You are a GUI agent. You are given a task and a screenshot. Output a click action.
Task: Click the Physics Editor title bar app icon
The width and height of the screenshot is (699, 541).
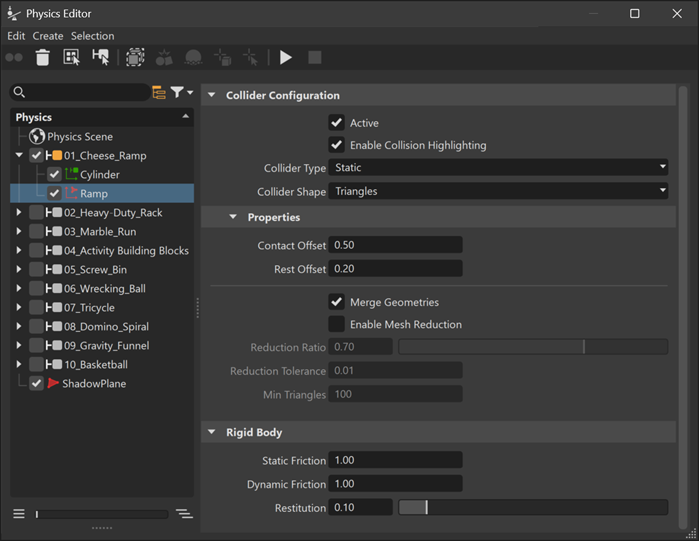[x=14, y=14]
